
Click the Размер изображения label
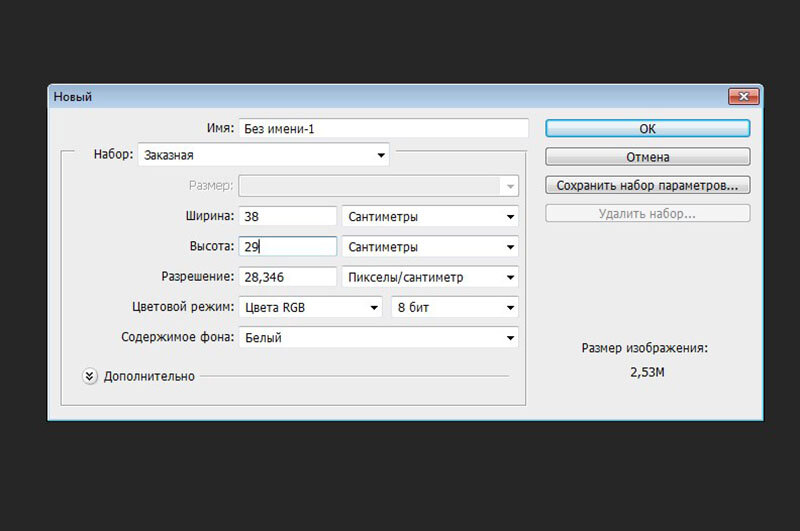click(644, 348)
